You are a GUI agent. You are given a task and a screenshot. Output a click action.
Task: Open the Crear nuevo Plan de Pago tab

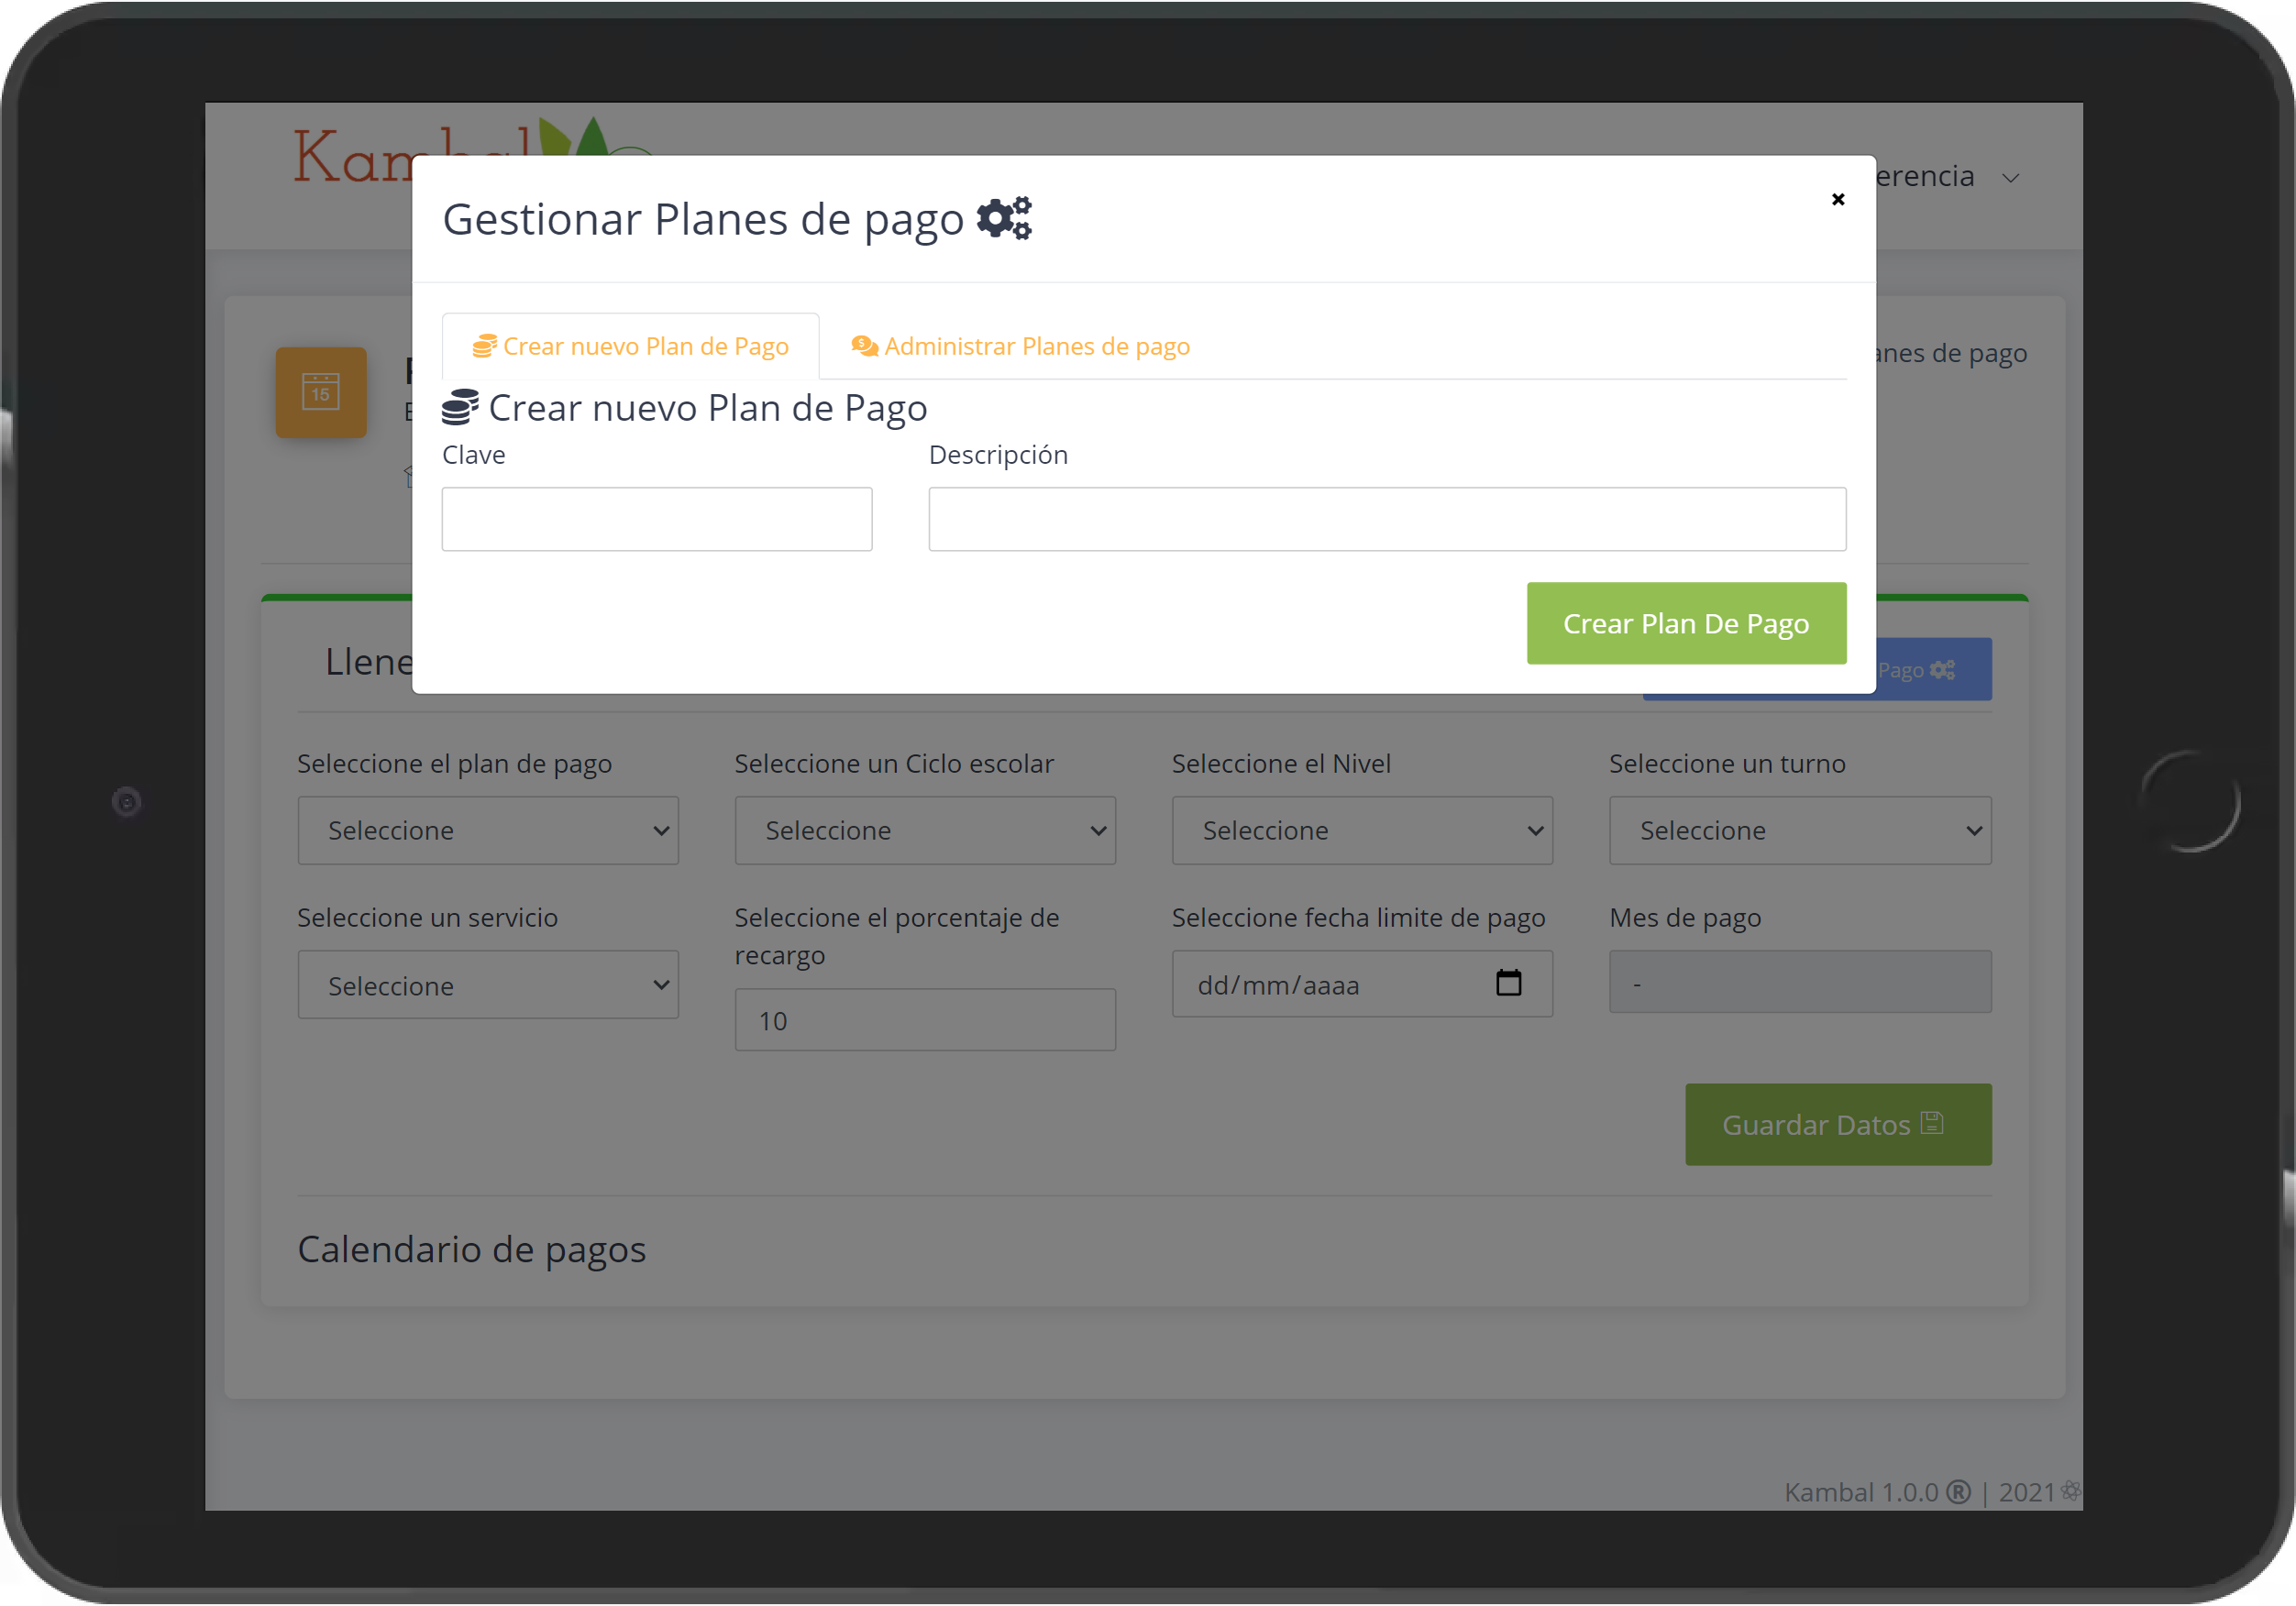coord(630,346)
